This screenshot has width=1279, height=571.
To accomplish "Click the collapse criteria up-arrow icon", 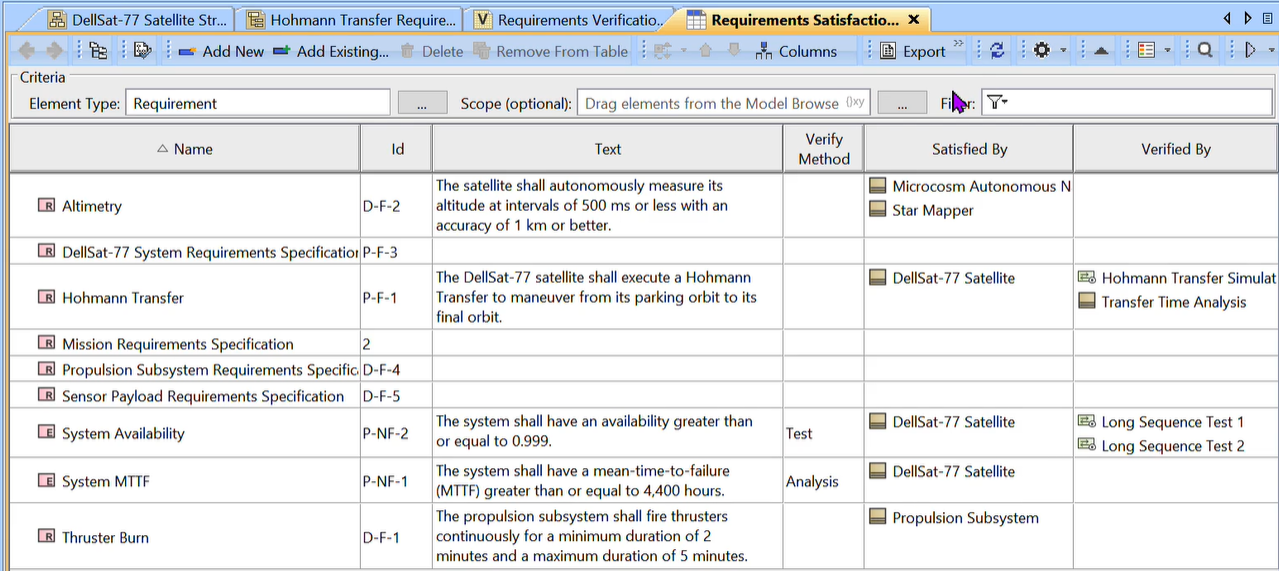I will 1101,51.
